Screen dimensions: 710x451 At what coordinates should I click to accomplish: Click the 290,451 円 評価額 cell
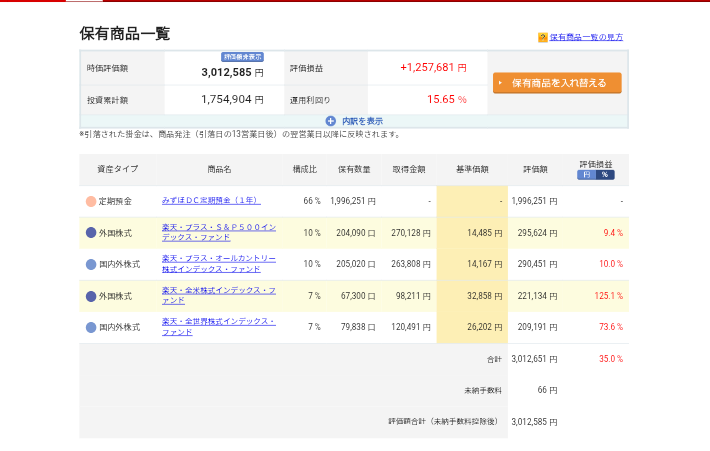tap(537, 264)
